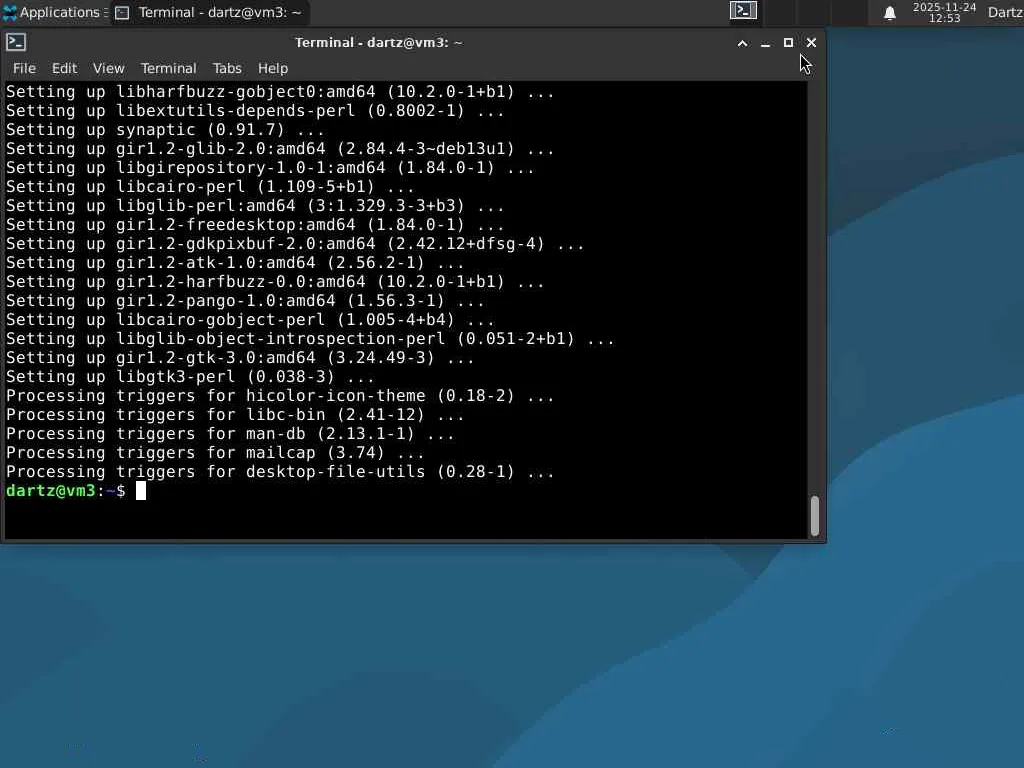1024x768 pixels.
Task: Click the terminal scrollbar thumb
Action: (x=814, y=515)
